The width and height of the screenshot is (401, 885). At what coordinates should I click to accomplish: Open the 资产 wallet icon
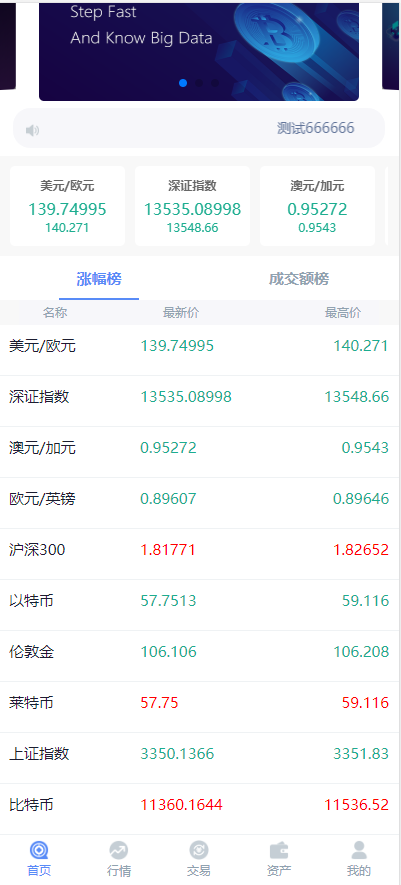click(x=279, y=850)
